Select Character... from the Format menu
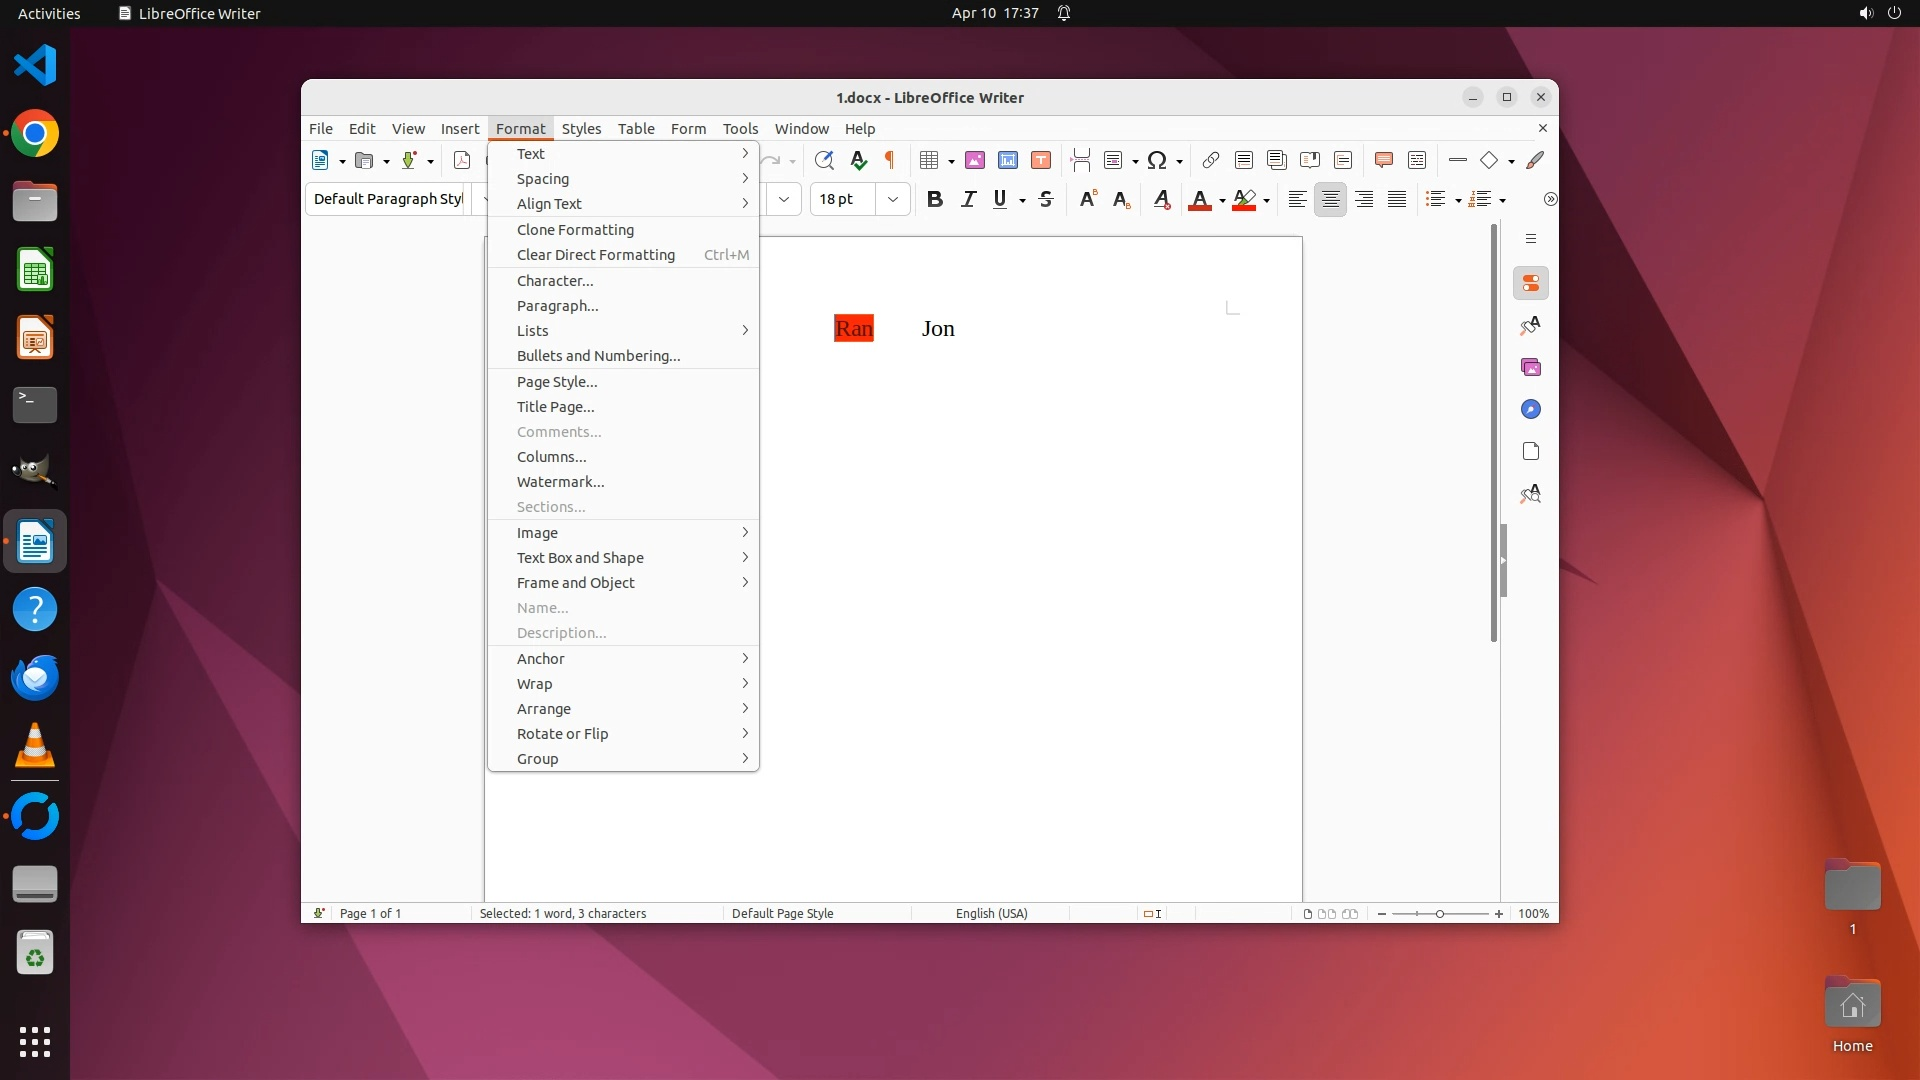The width and height of the screenshot is (1920, 1080). (x=555, y=281)
